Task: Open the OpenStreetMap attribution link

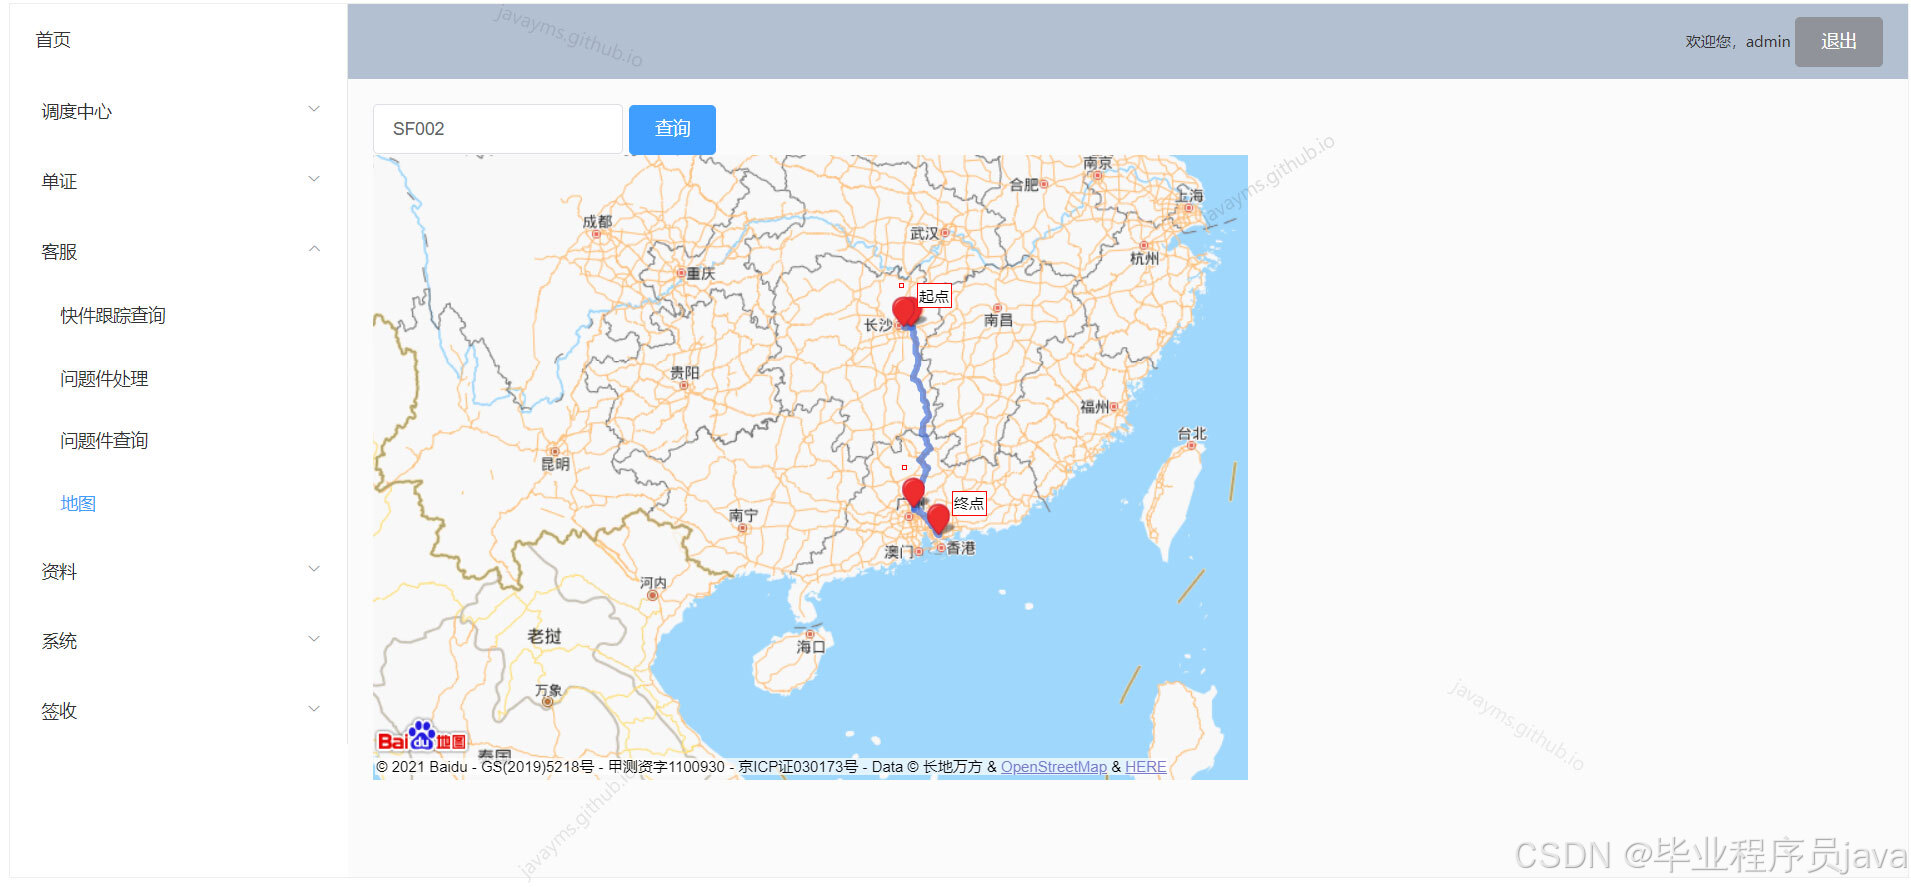Action: (x=1054, y=767)
